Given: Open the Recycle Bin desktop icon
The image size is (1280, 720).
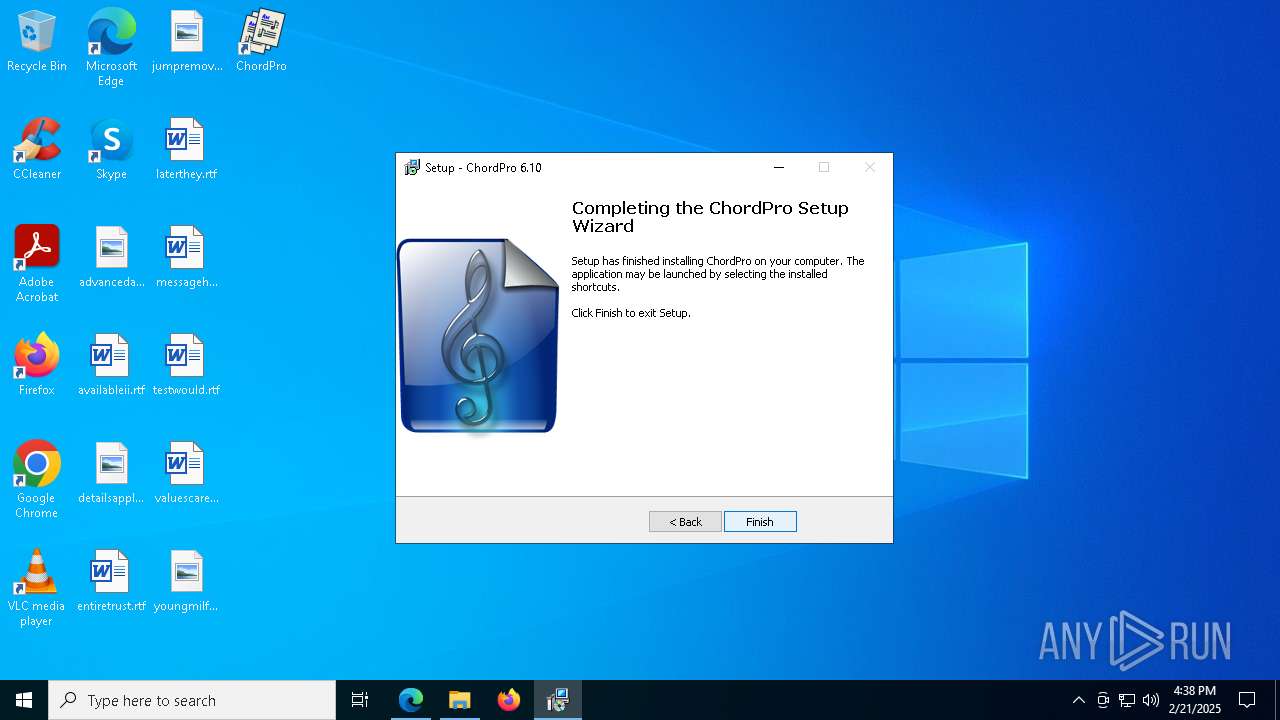Looking at the screenshot, I should [x=37, y=42].
